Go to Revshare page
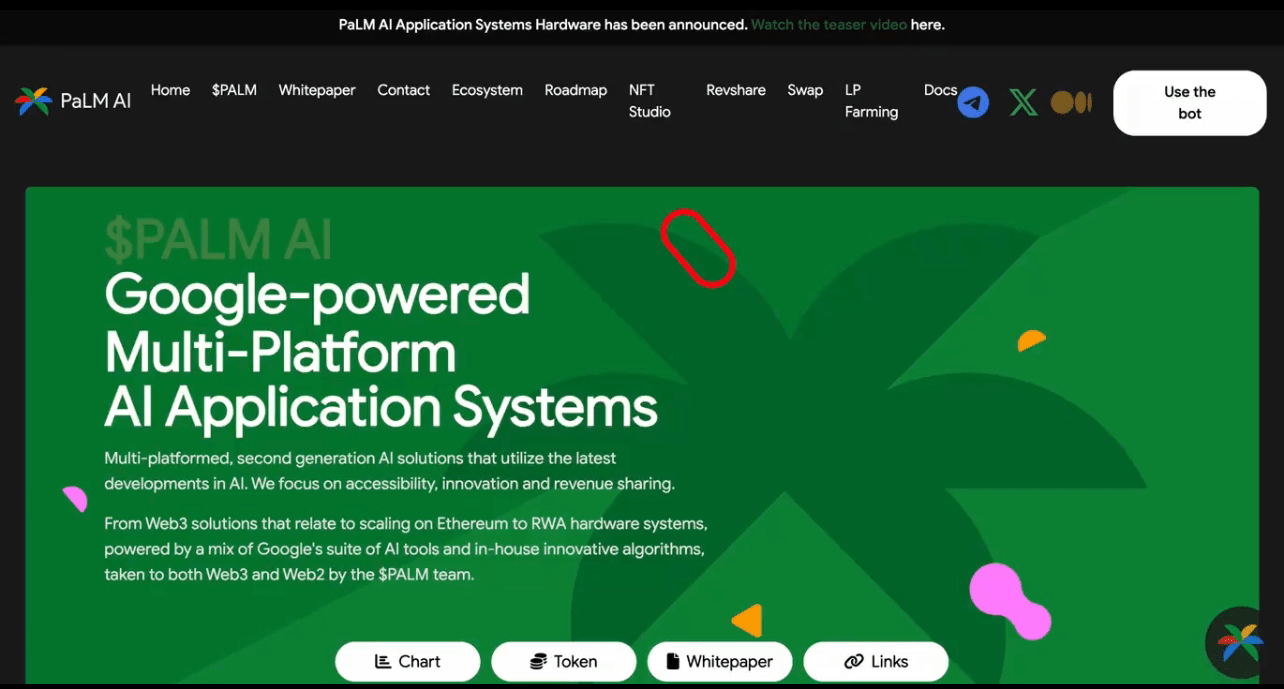 tap(735, 90)
